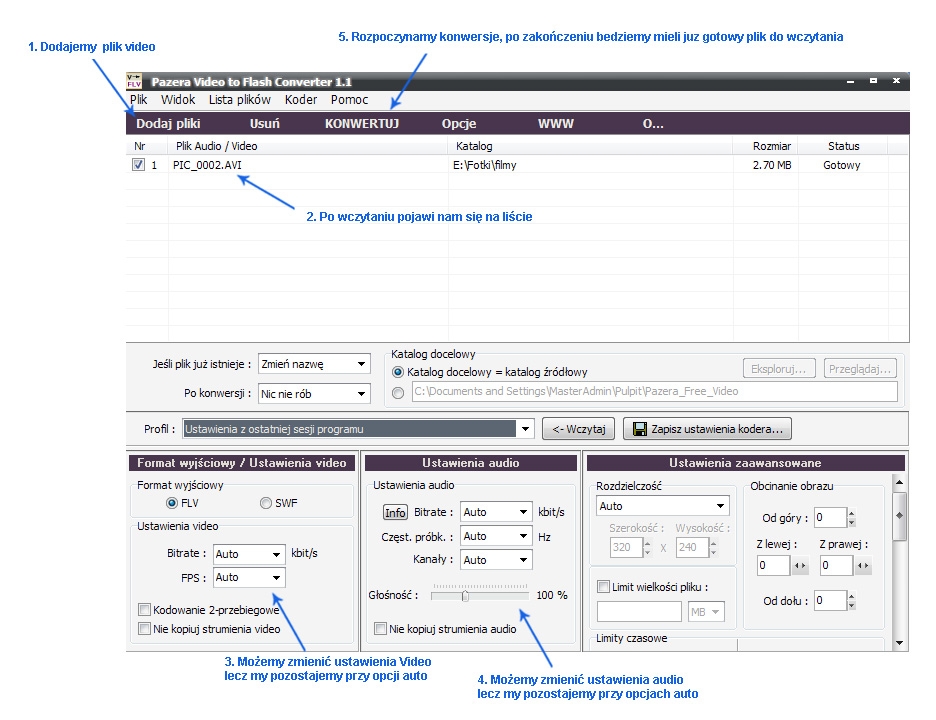
Task: Click the WWW toolbar button
Action: [556, 124]
